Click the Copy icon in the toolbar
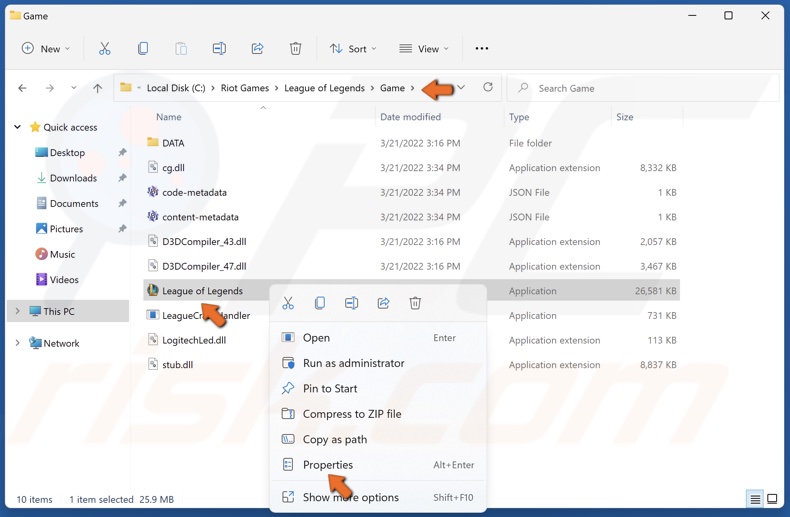The image size is (790, 517). pos(143,48)
